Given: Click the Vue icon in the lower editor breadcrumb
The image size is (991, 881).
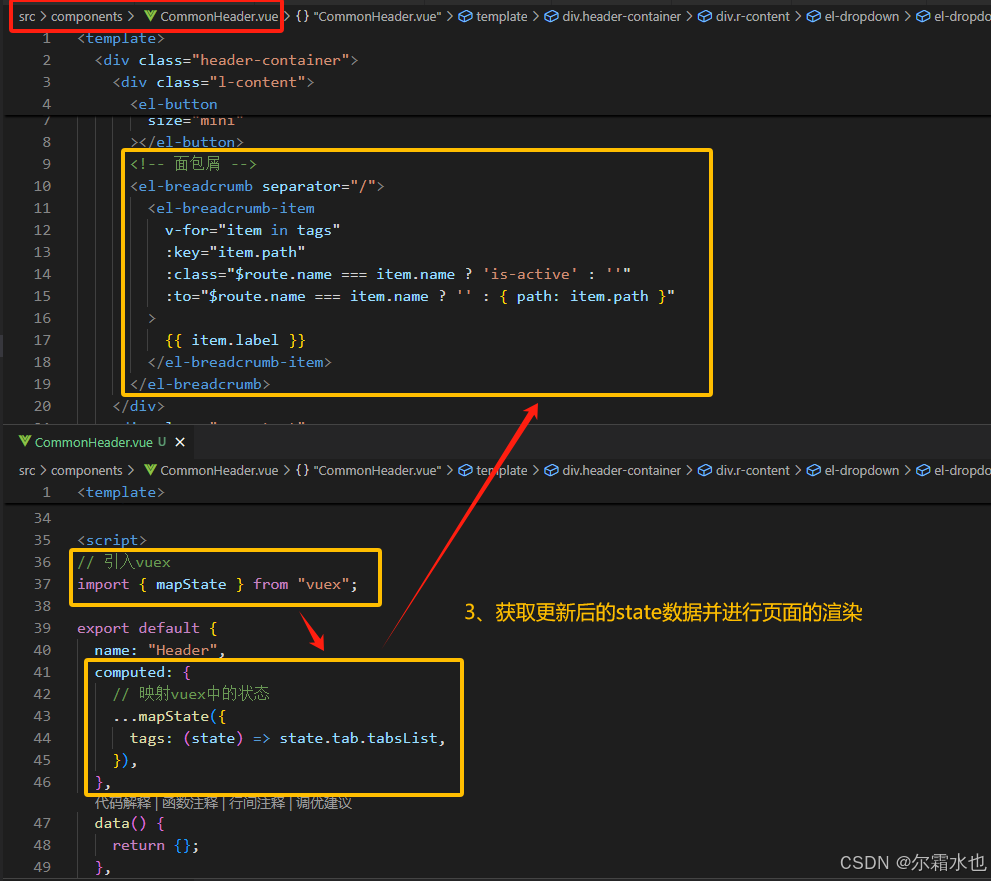Looking at the screenshot, I should tap(150, 470).
